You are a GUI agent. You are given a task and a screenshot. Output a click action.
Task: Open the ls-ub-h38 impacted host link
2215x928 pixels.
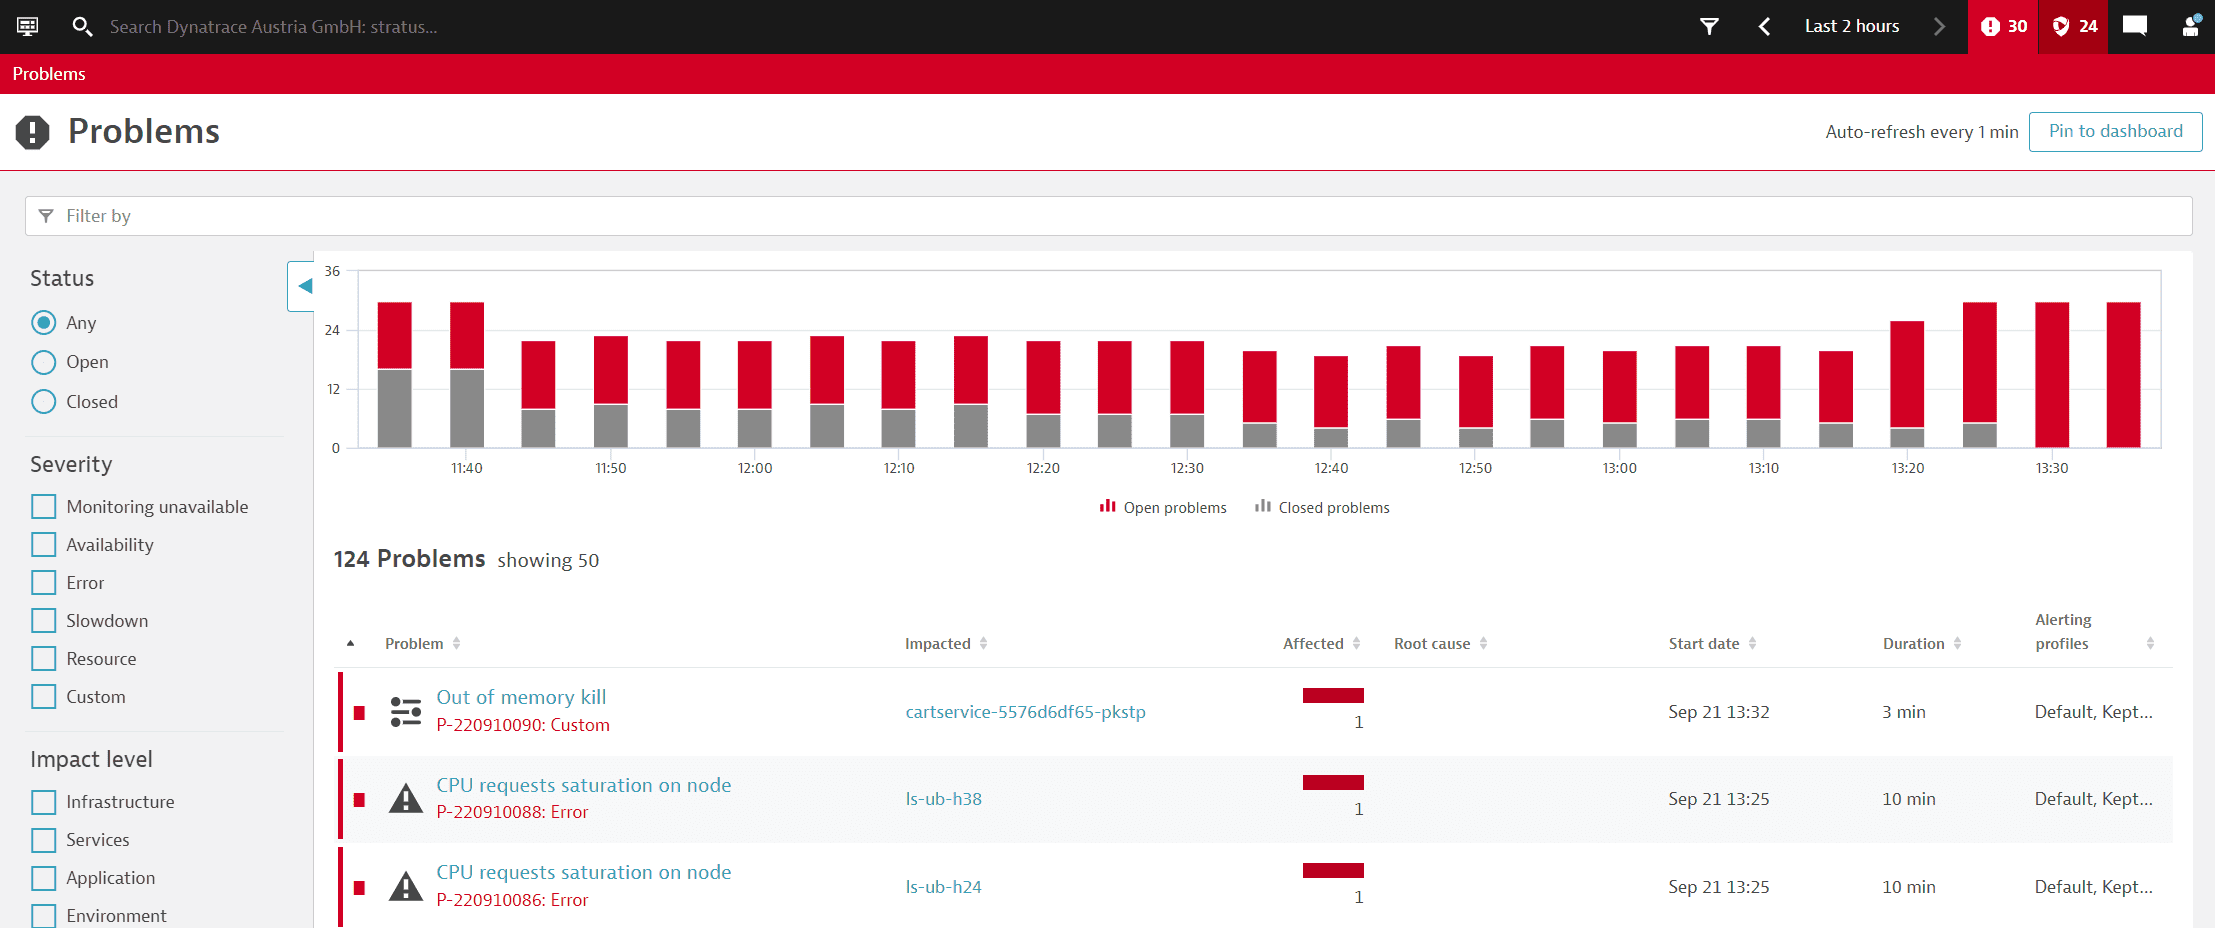(943, 798)
